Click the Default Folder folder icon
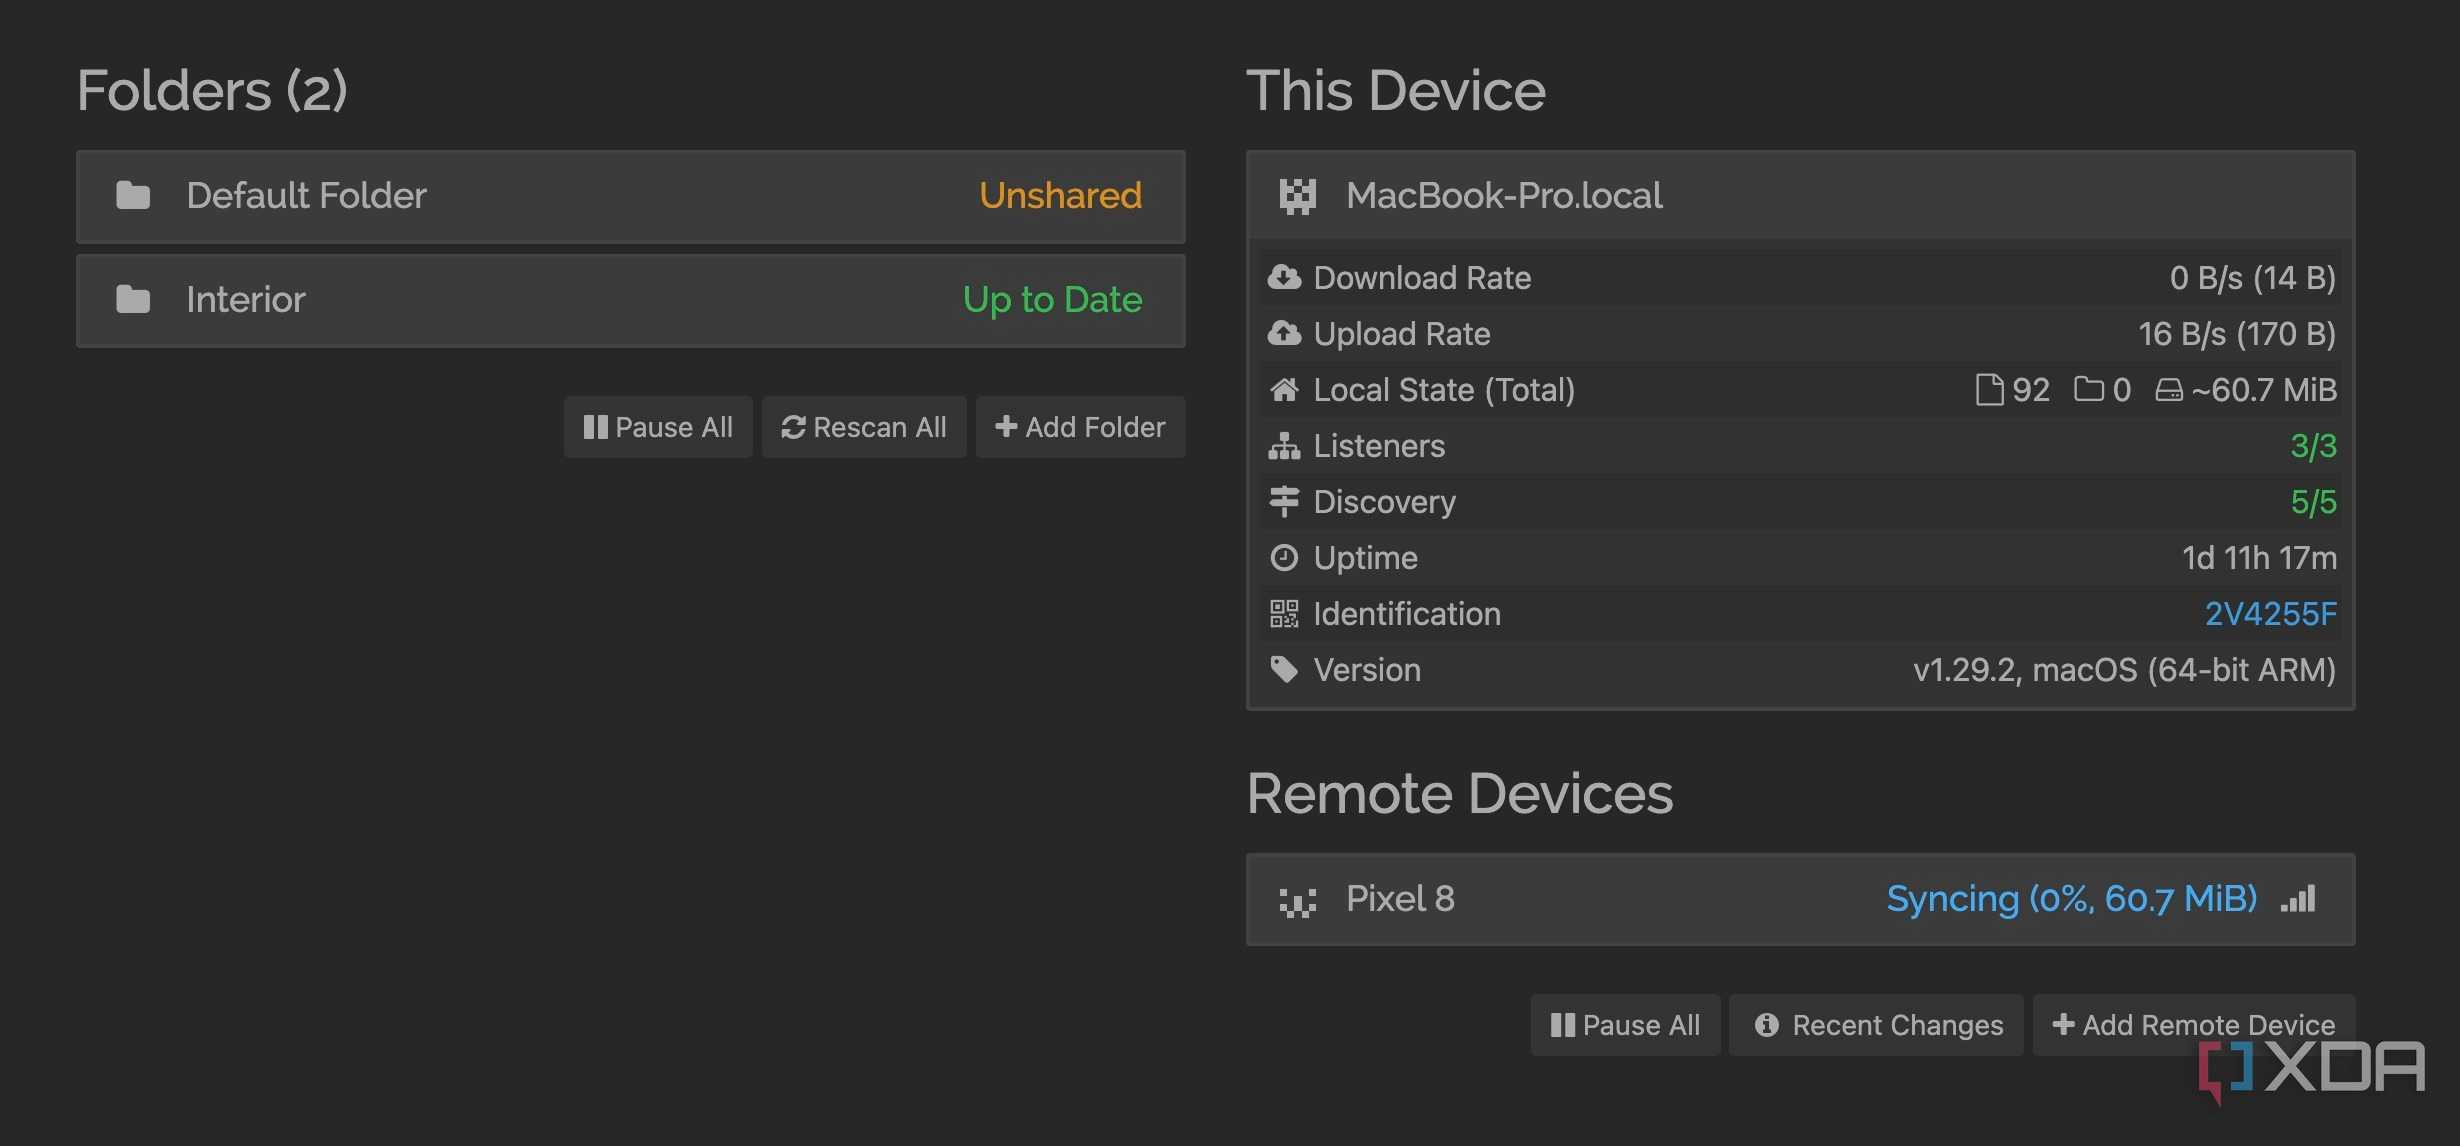 [133, 195]
